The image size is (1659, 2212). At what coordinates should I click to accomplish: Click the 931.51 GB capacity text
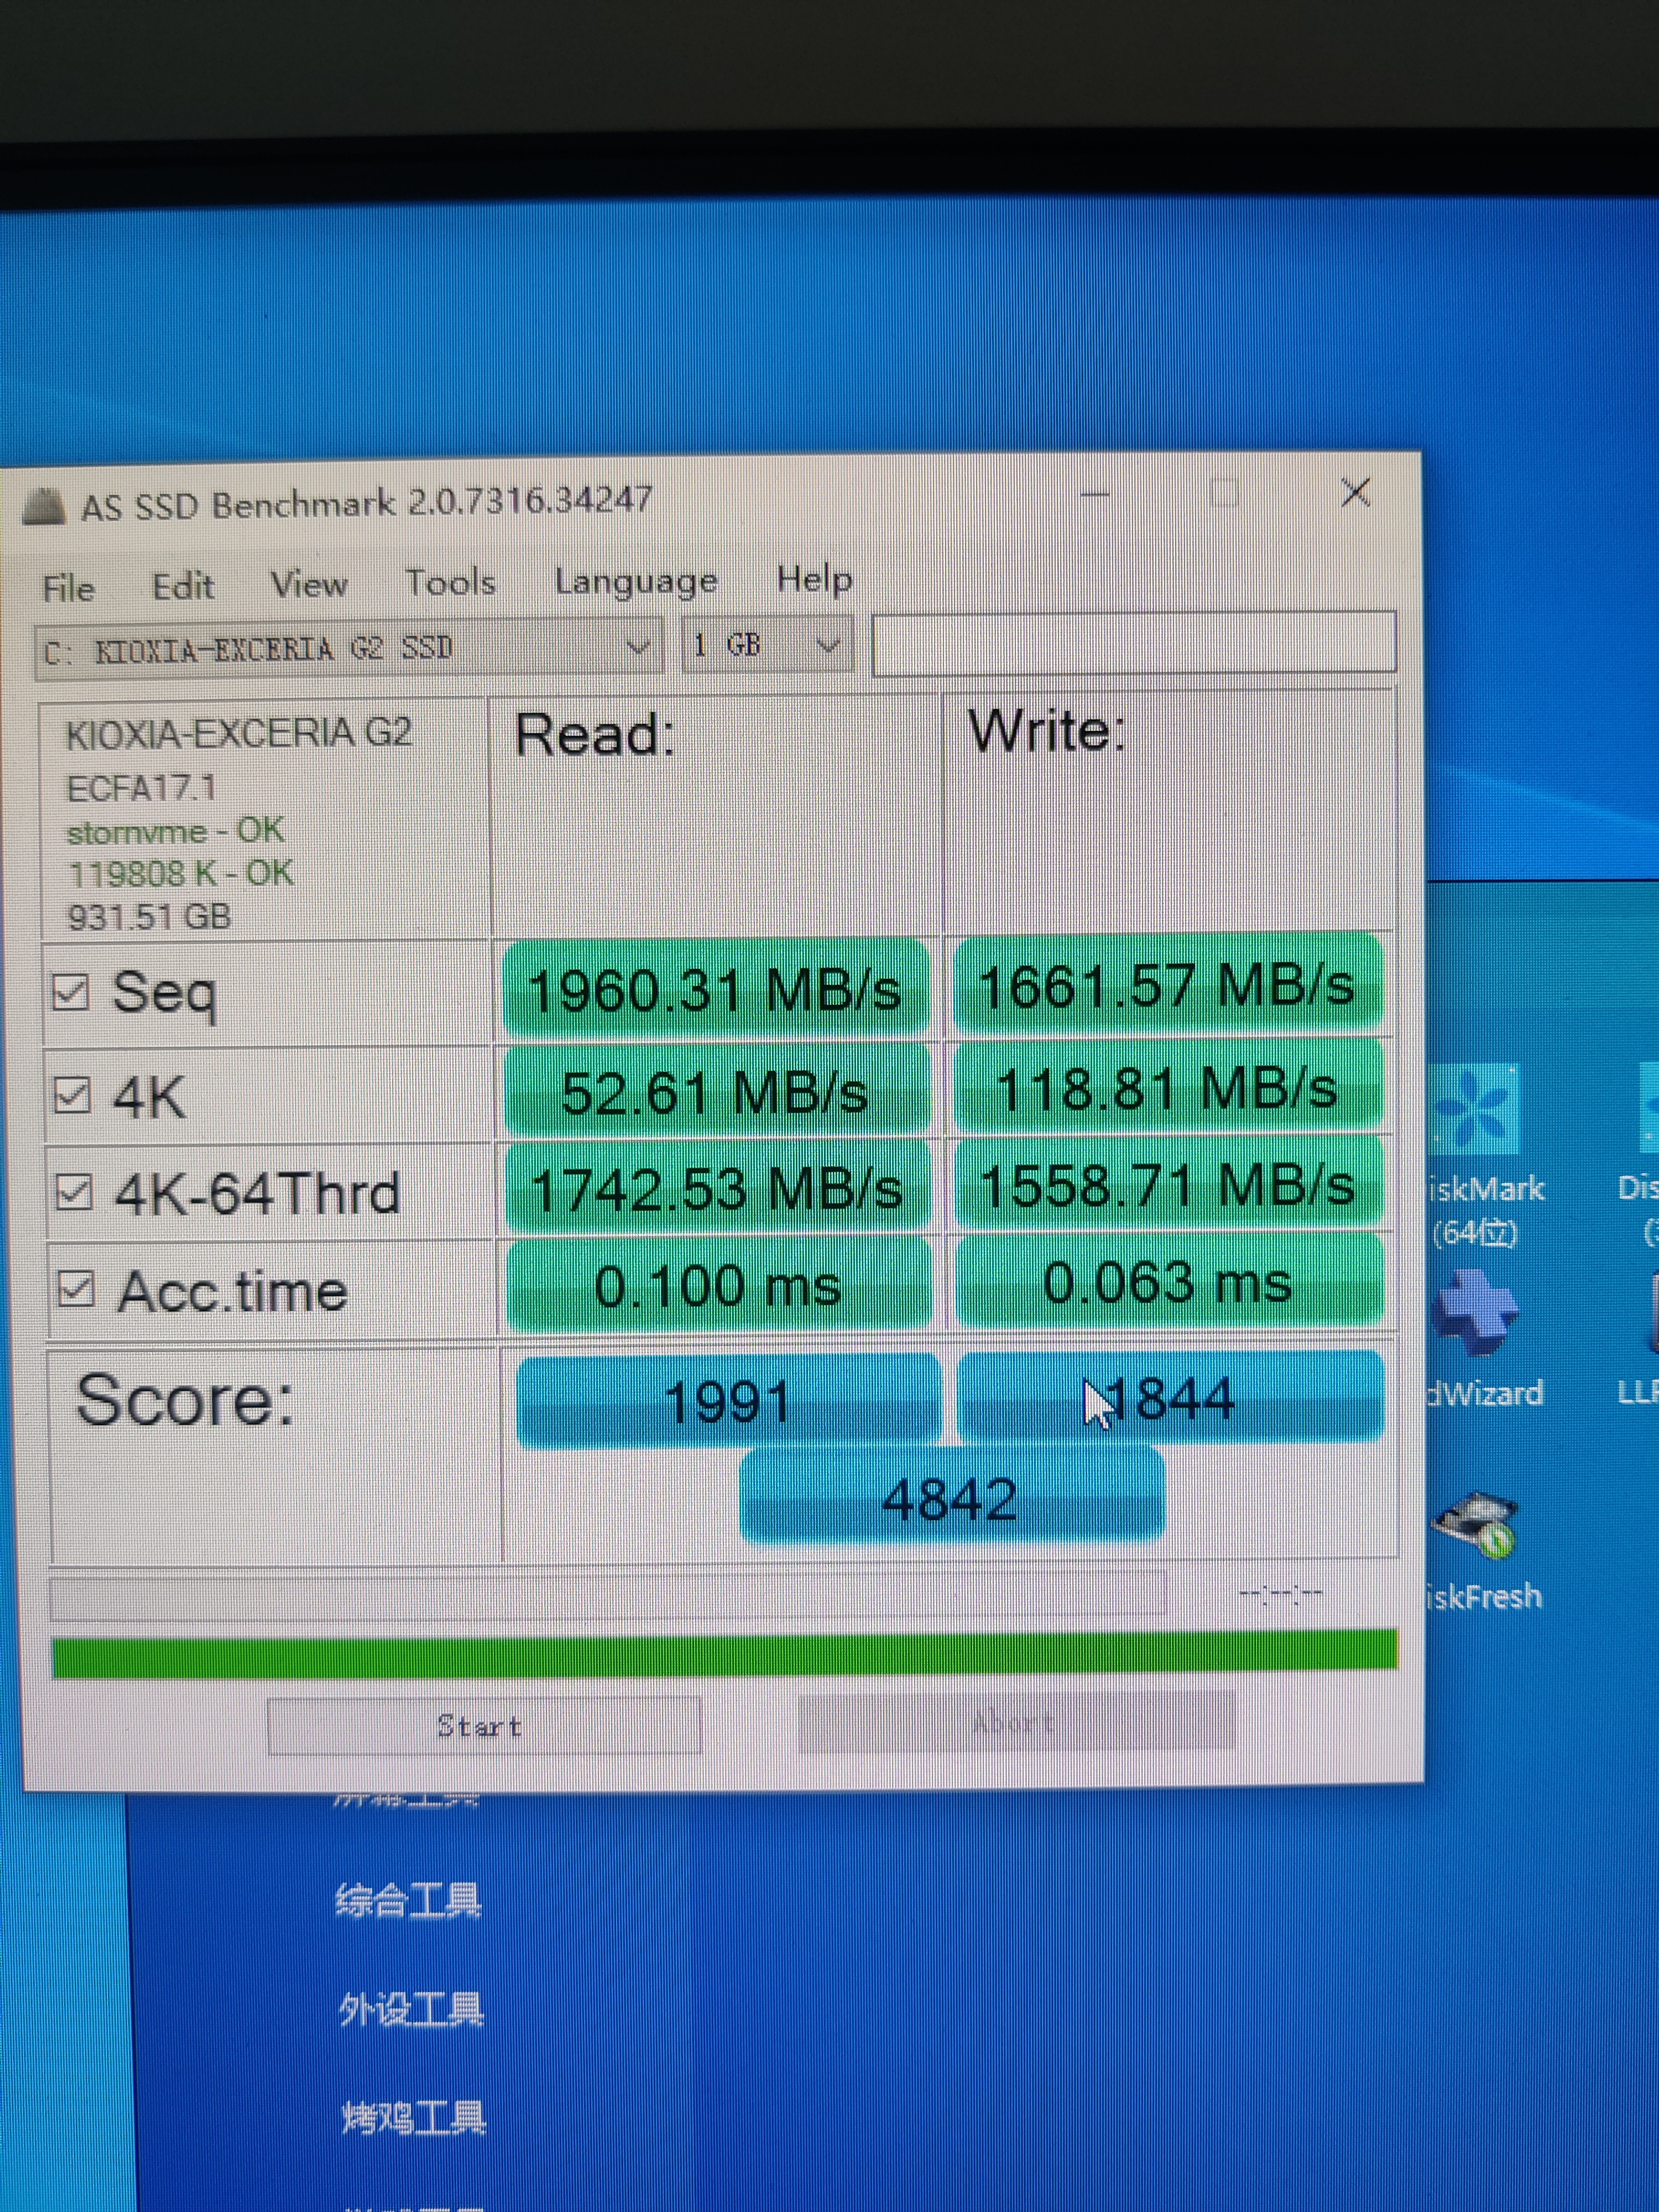(149, 917)
